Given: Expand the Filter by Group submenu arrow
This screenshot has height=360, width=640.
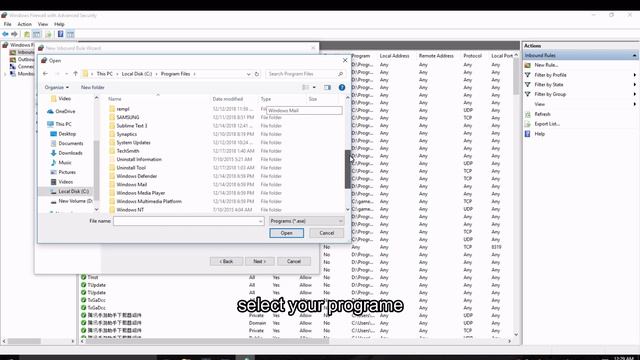Looking at the screenshot, I should click(635, 94).
